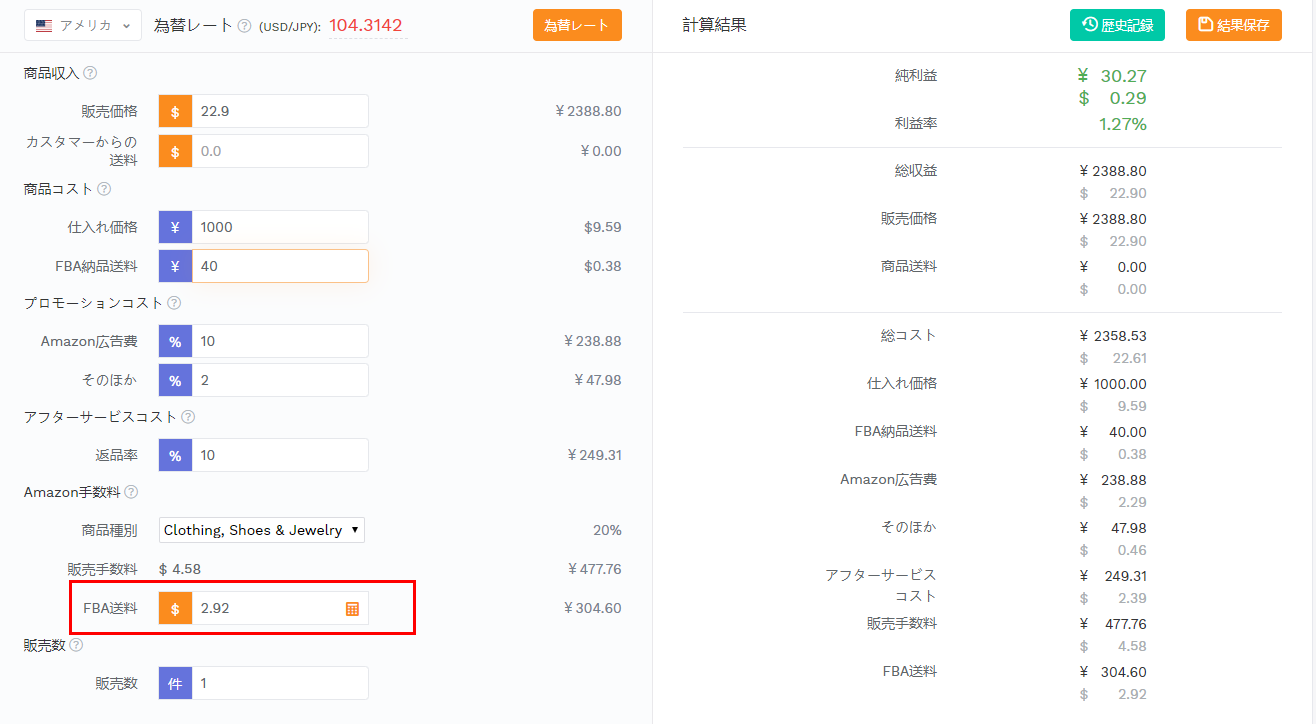This screenshot has height=724, width=1316.
Task: Click the 販売数 input field showing 1
Action: tap(280, 683)
